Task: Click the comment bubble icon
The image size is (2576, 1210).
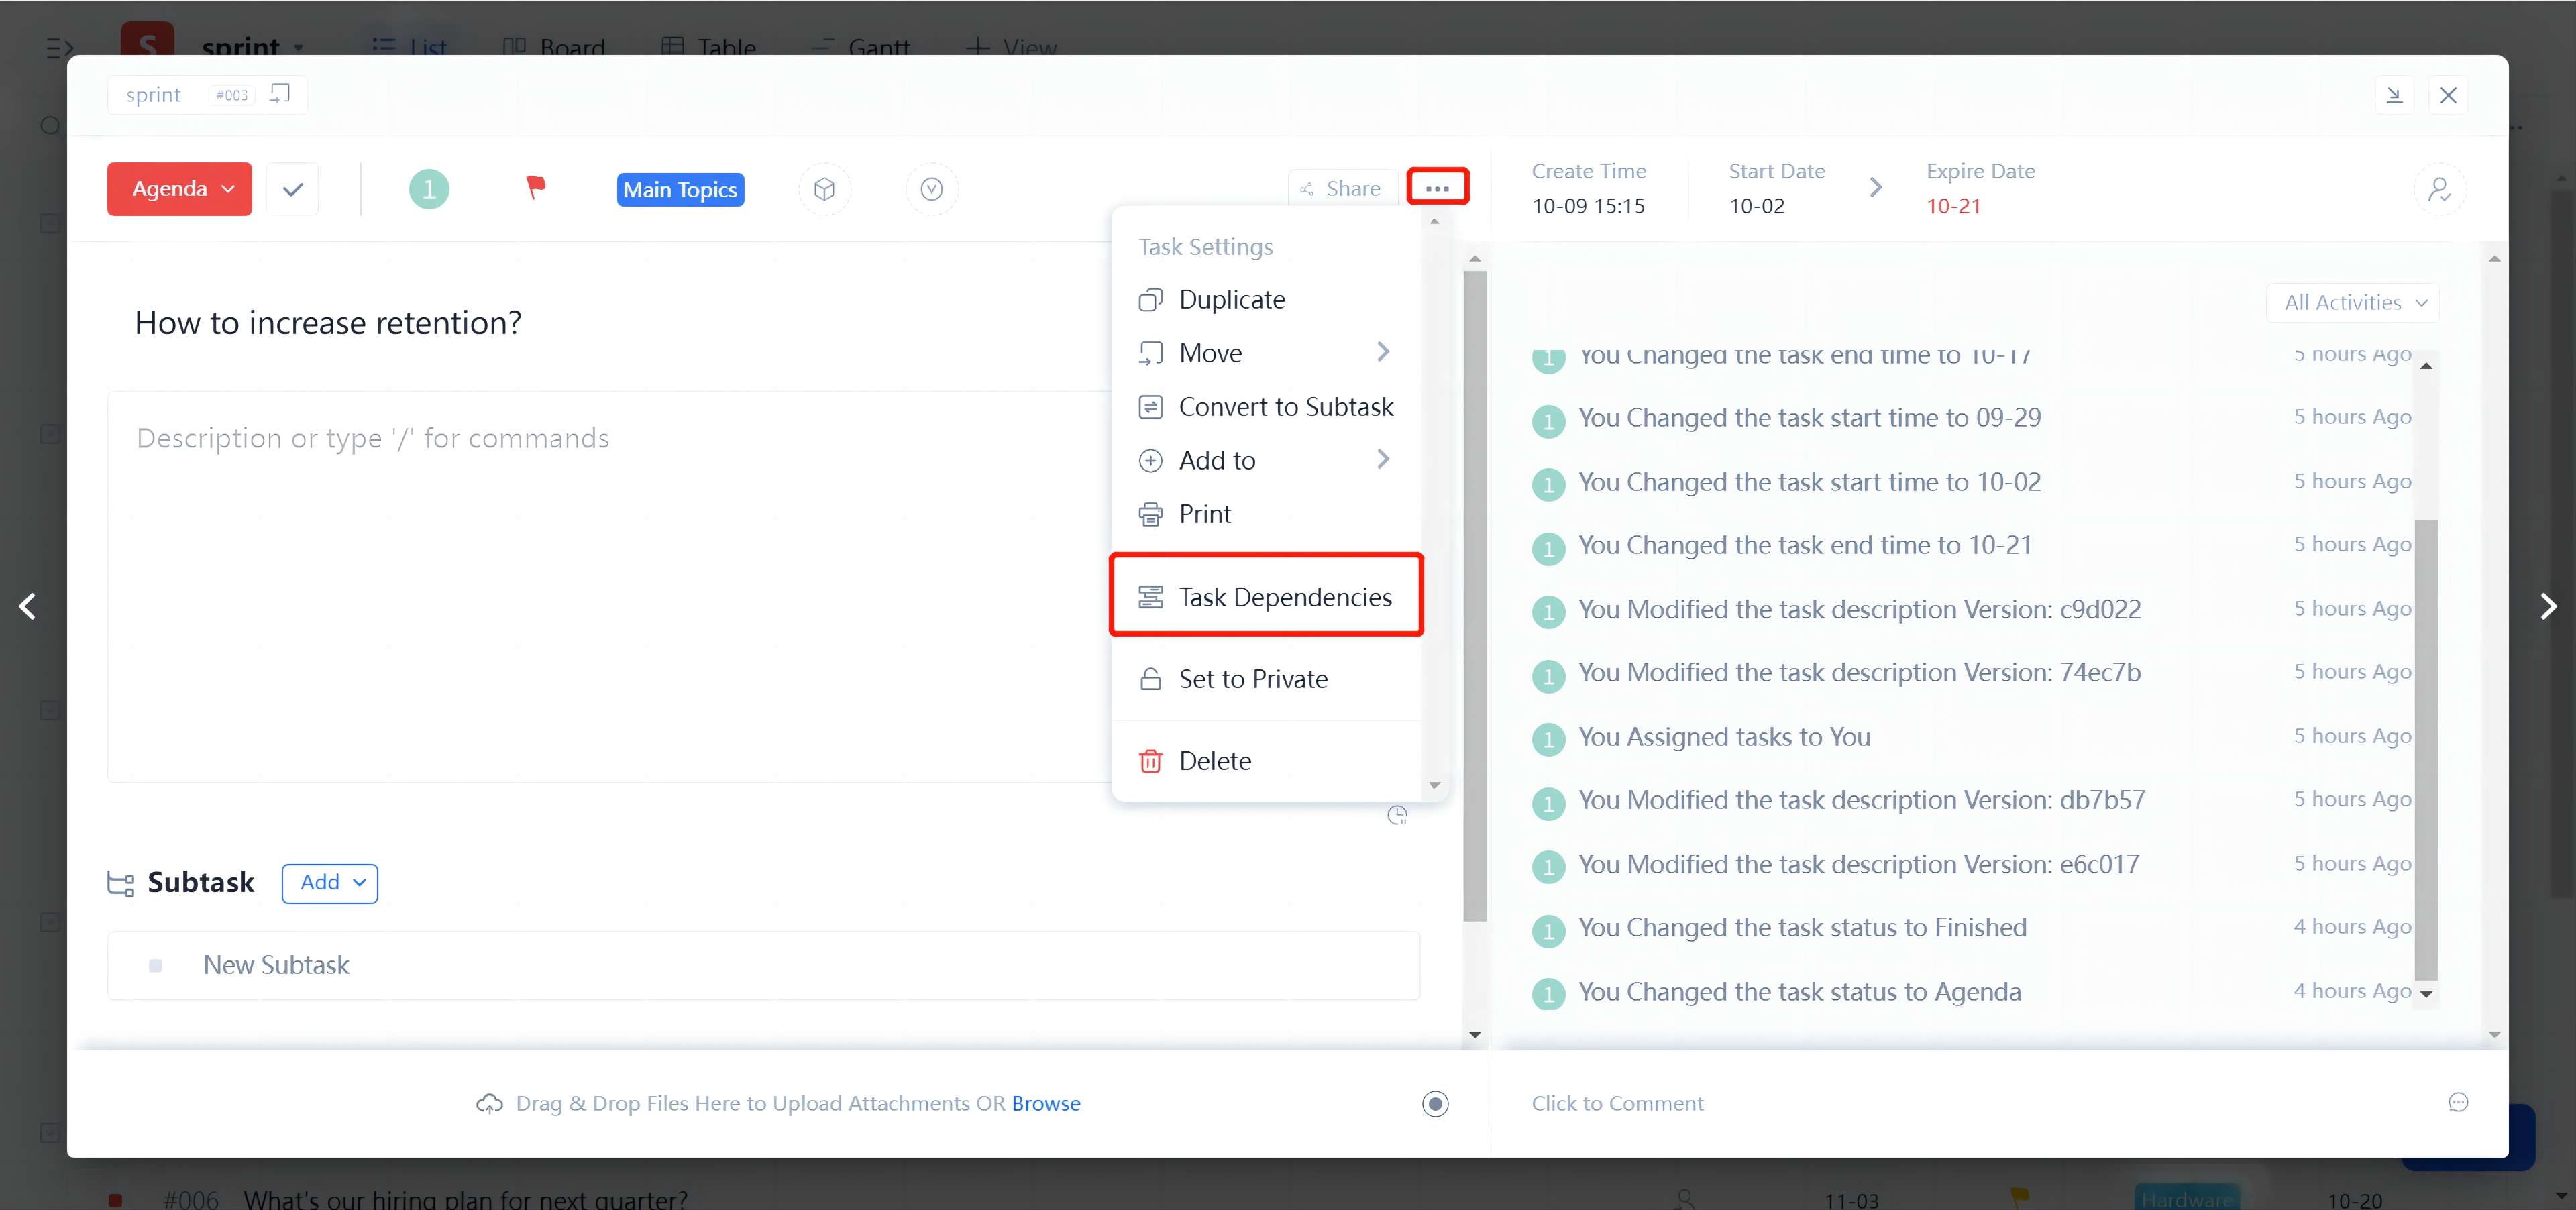Action: click(x=2458, y=1102)
